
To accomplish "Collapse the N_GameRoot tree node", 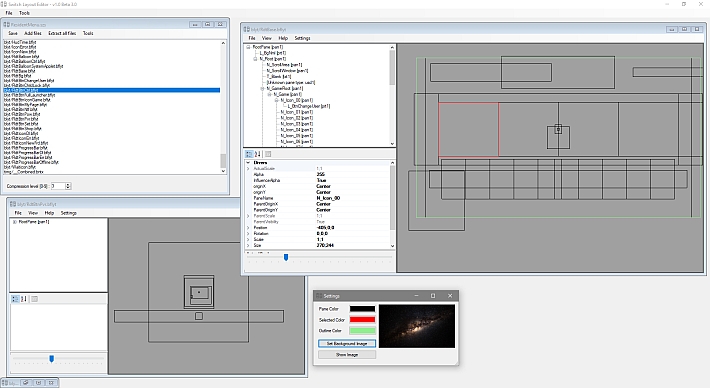I will point(262,89).
